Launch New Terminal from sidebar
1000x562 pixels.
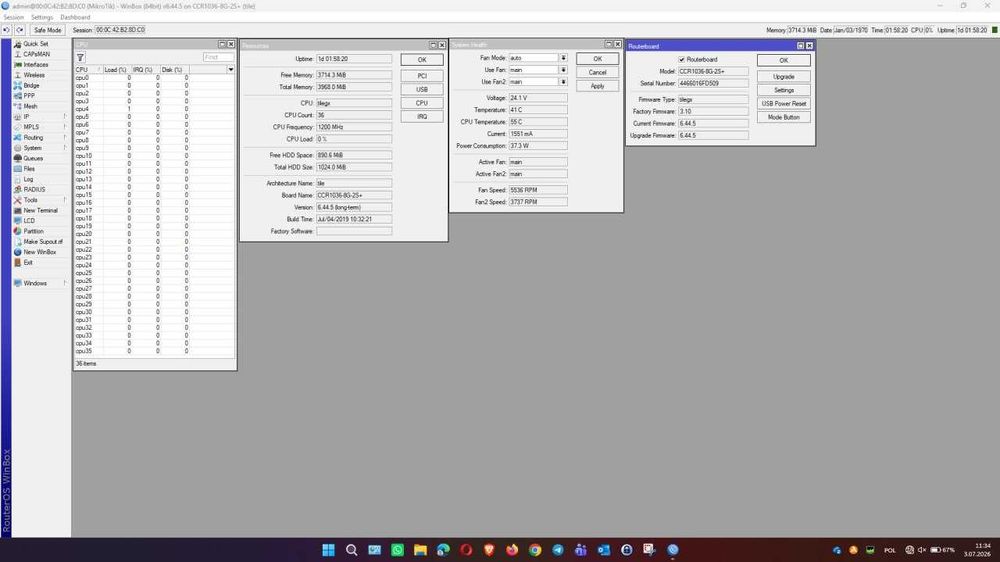click(40, 211)
